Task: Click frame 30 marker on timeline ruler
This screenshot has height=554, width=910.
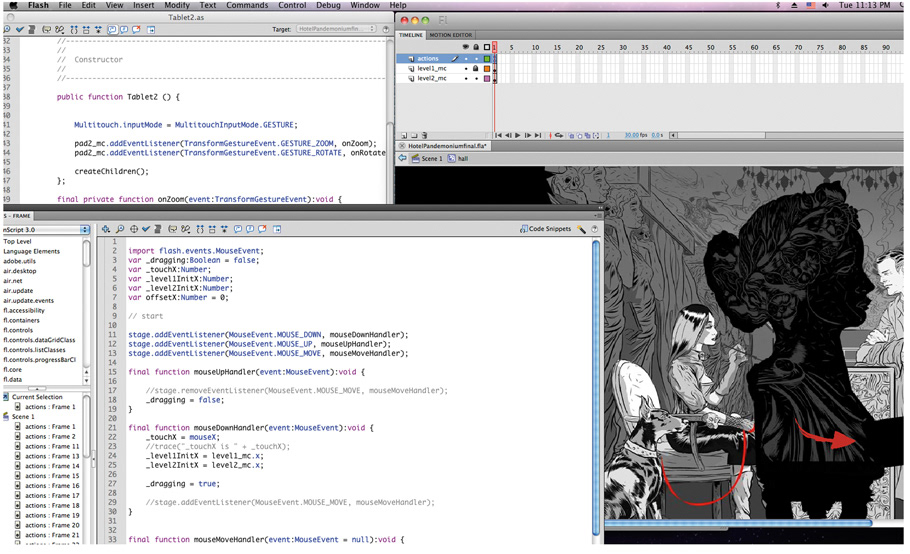Action: coord(623,48)
